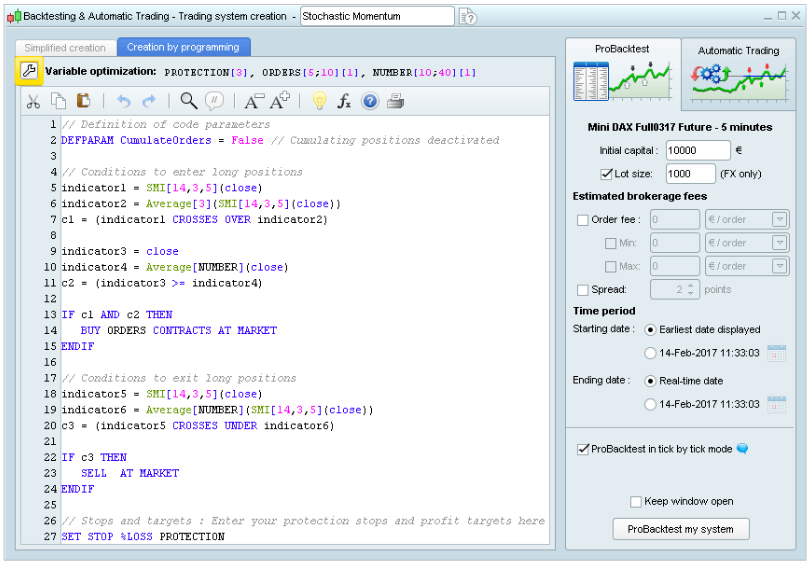Click the cut scissors icon
The width and height of the screenshot is (809, 564).
pyautogui.click(x=33, y=101)
